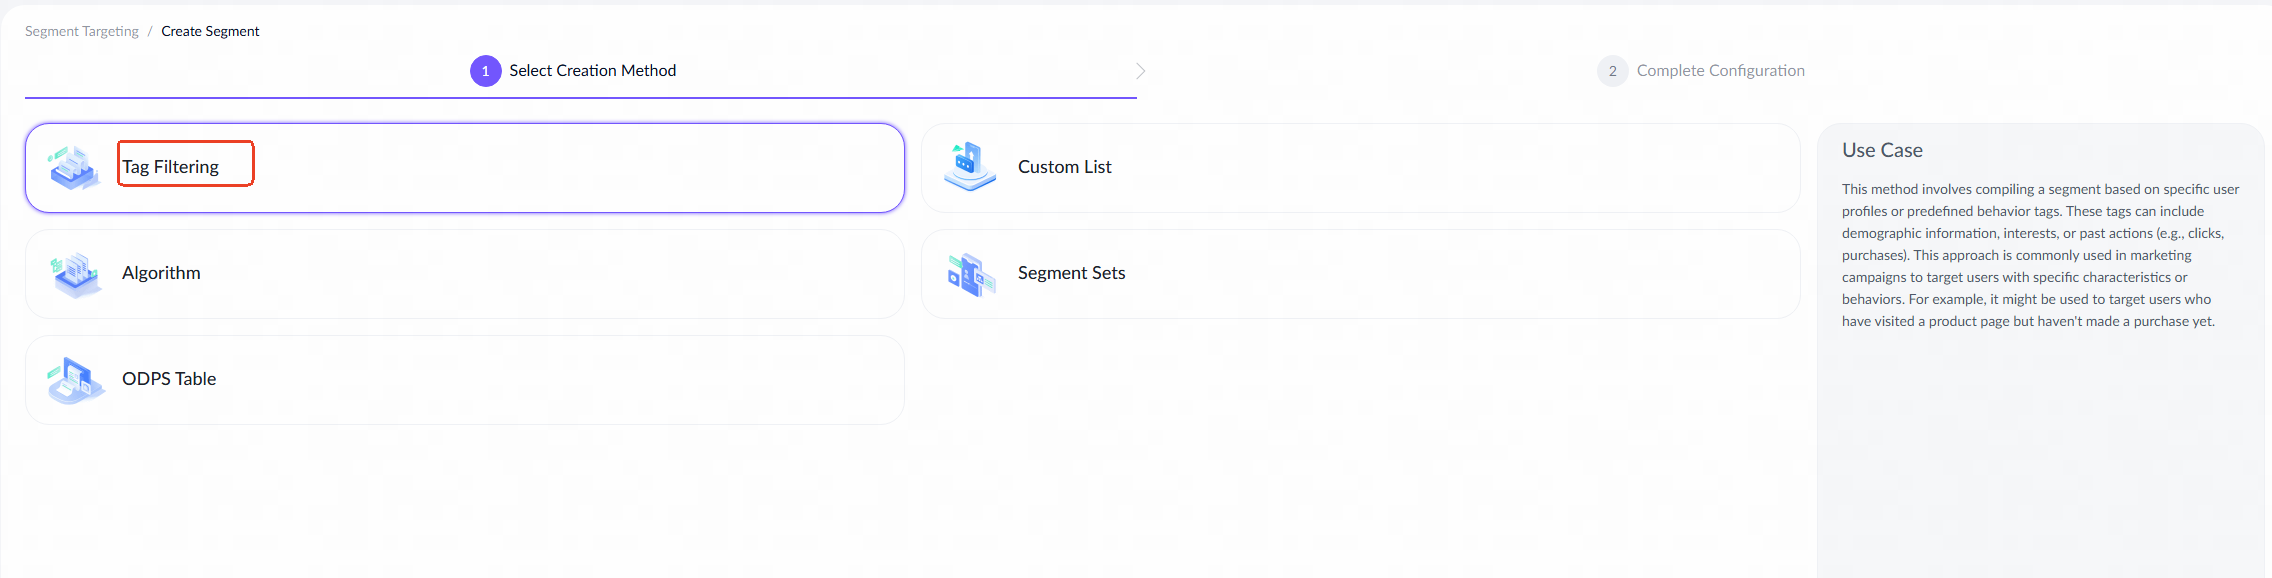Click the ODPS Table icon
The image size is (2272, 578).
click(75, 380)
